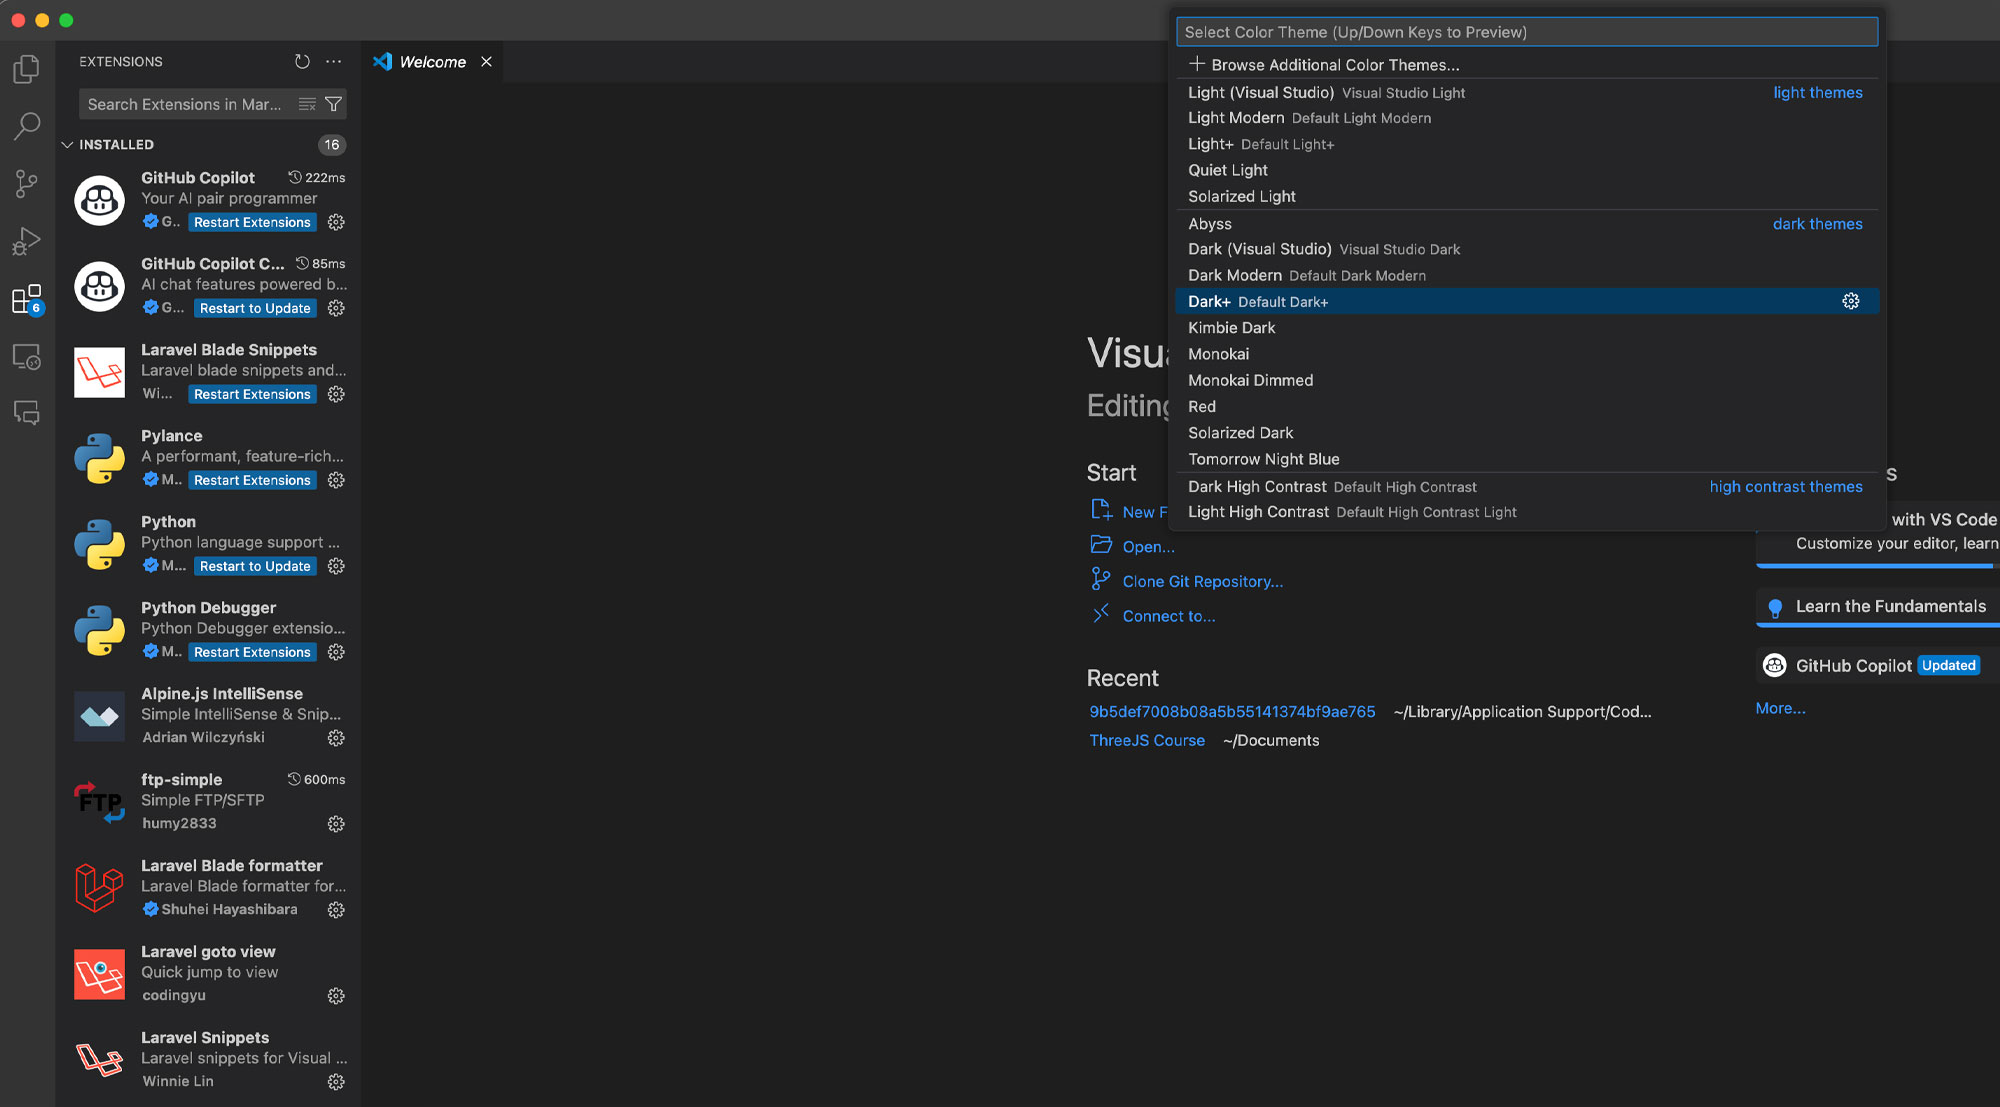Open Source Control view icon
Image resolution: width=2000 pixels, height=1107 pixels.
coord(27,184)
